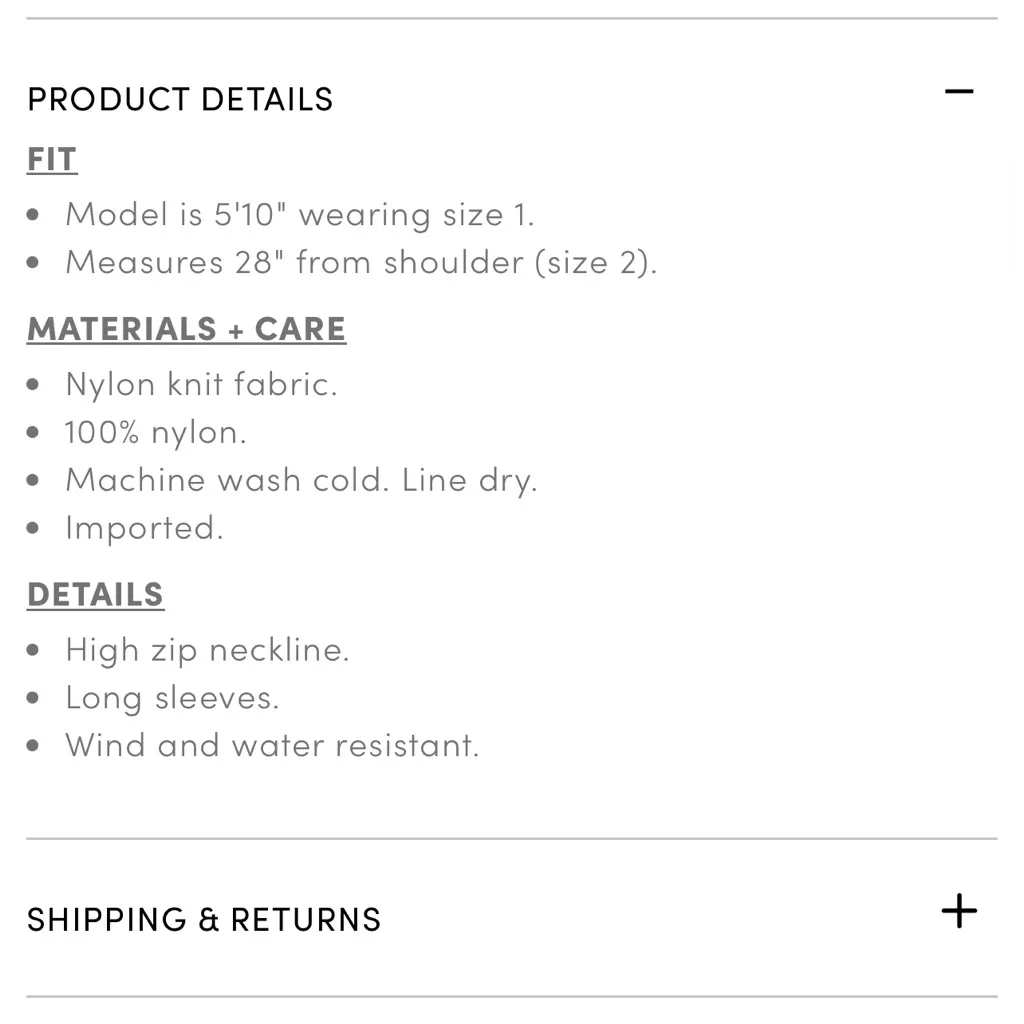Click the DETAILS underlined heading
This screenshot has width=1024, height=1024.
[x=95, y=594]
